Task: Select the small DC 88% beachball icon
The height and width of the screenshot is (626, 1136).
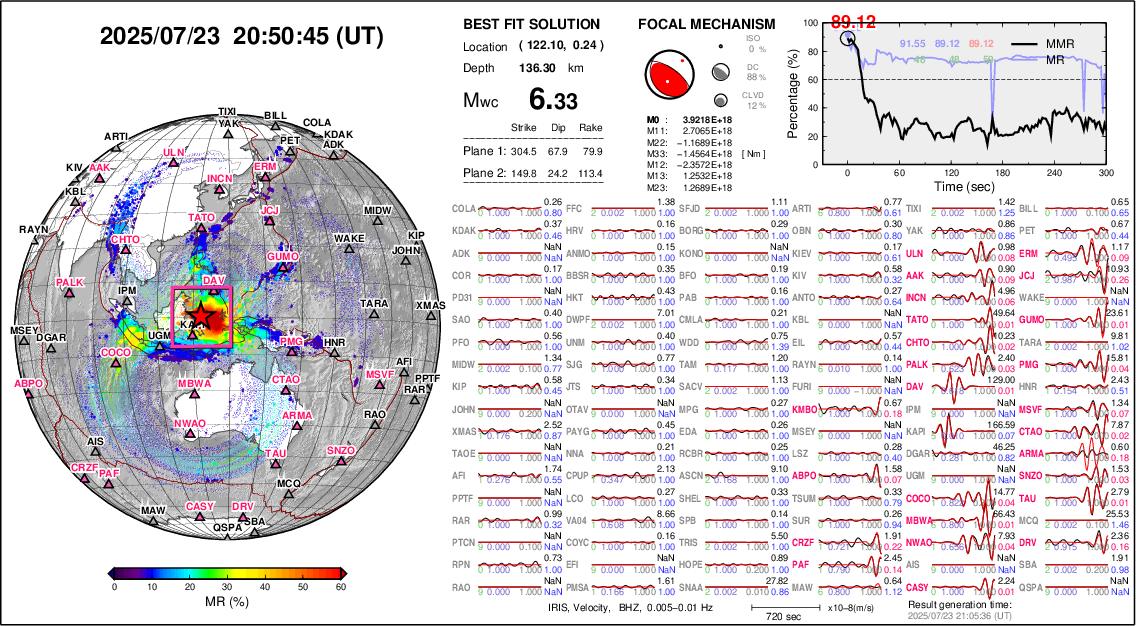Action: pyautogui.click(x=719, y=72)
